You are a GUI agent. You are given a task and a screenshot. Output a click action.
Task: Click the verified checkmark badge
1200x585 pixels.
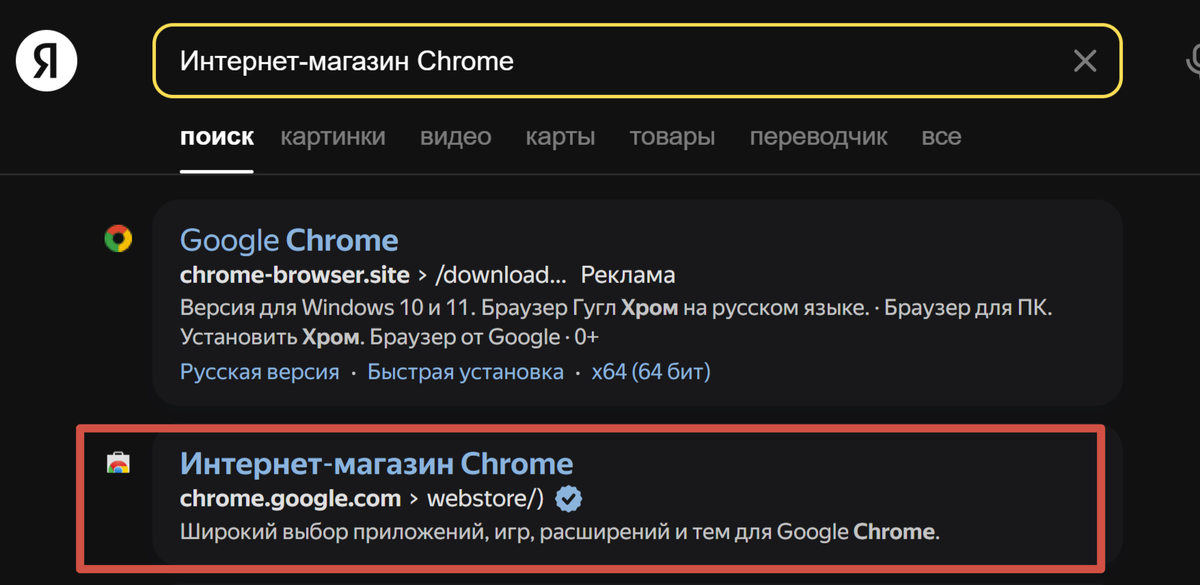570,498
